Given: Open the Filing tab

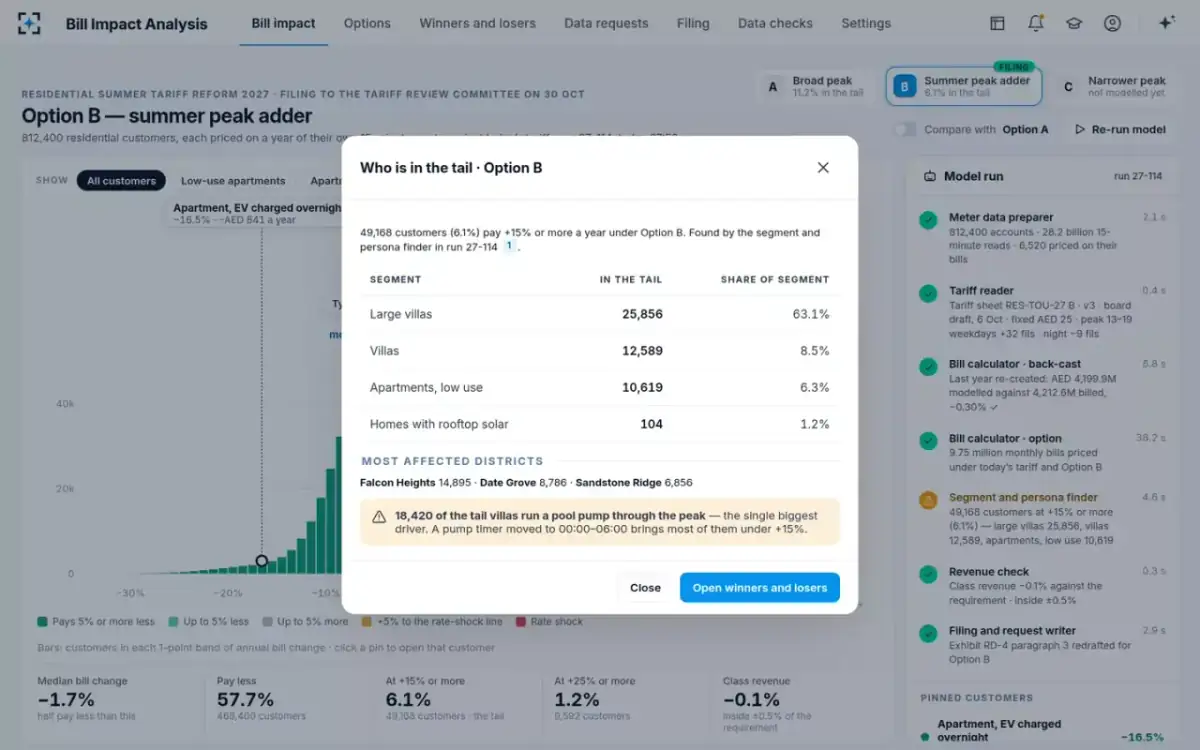Looking at the screenshot, I should click(692, 23).
